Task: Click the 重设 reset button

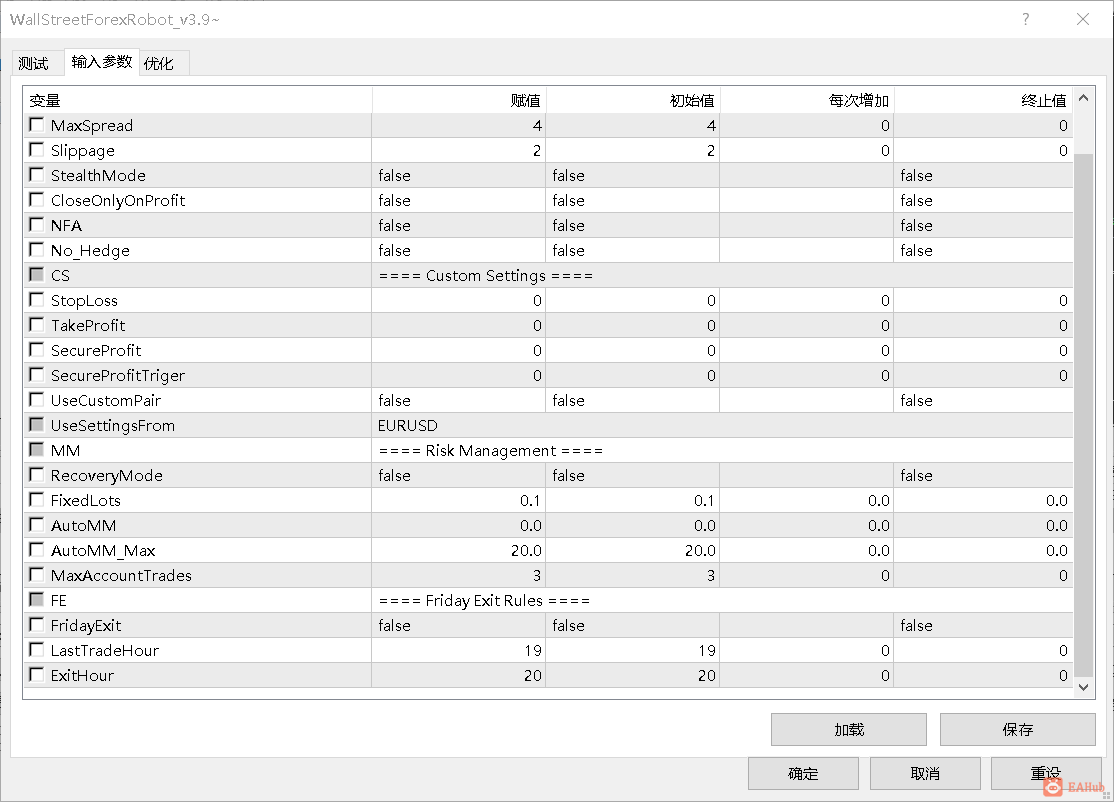Action: point(1046,774)
